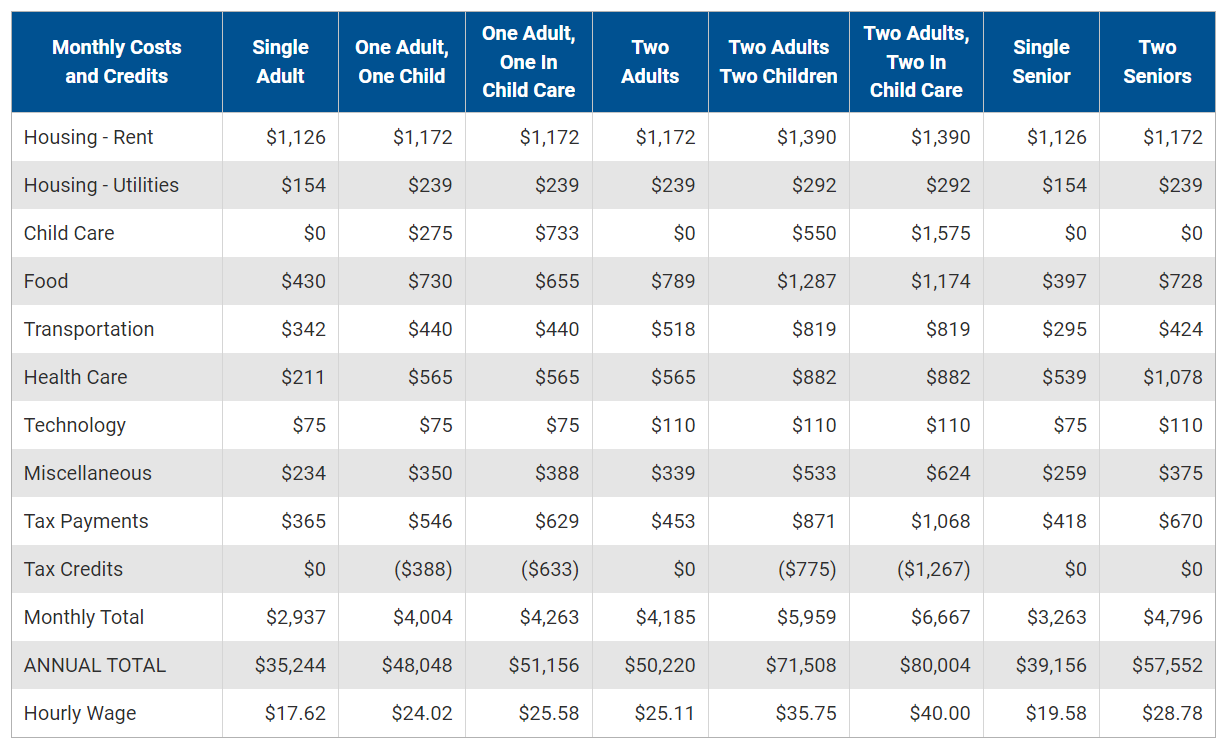Select the Transportation row label
1227x750 pixels.
[x=89, y=329]
